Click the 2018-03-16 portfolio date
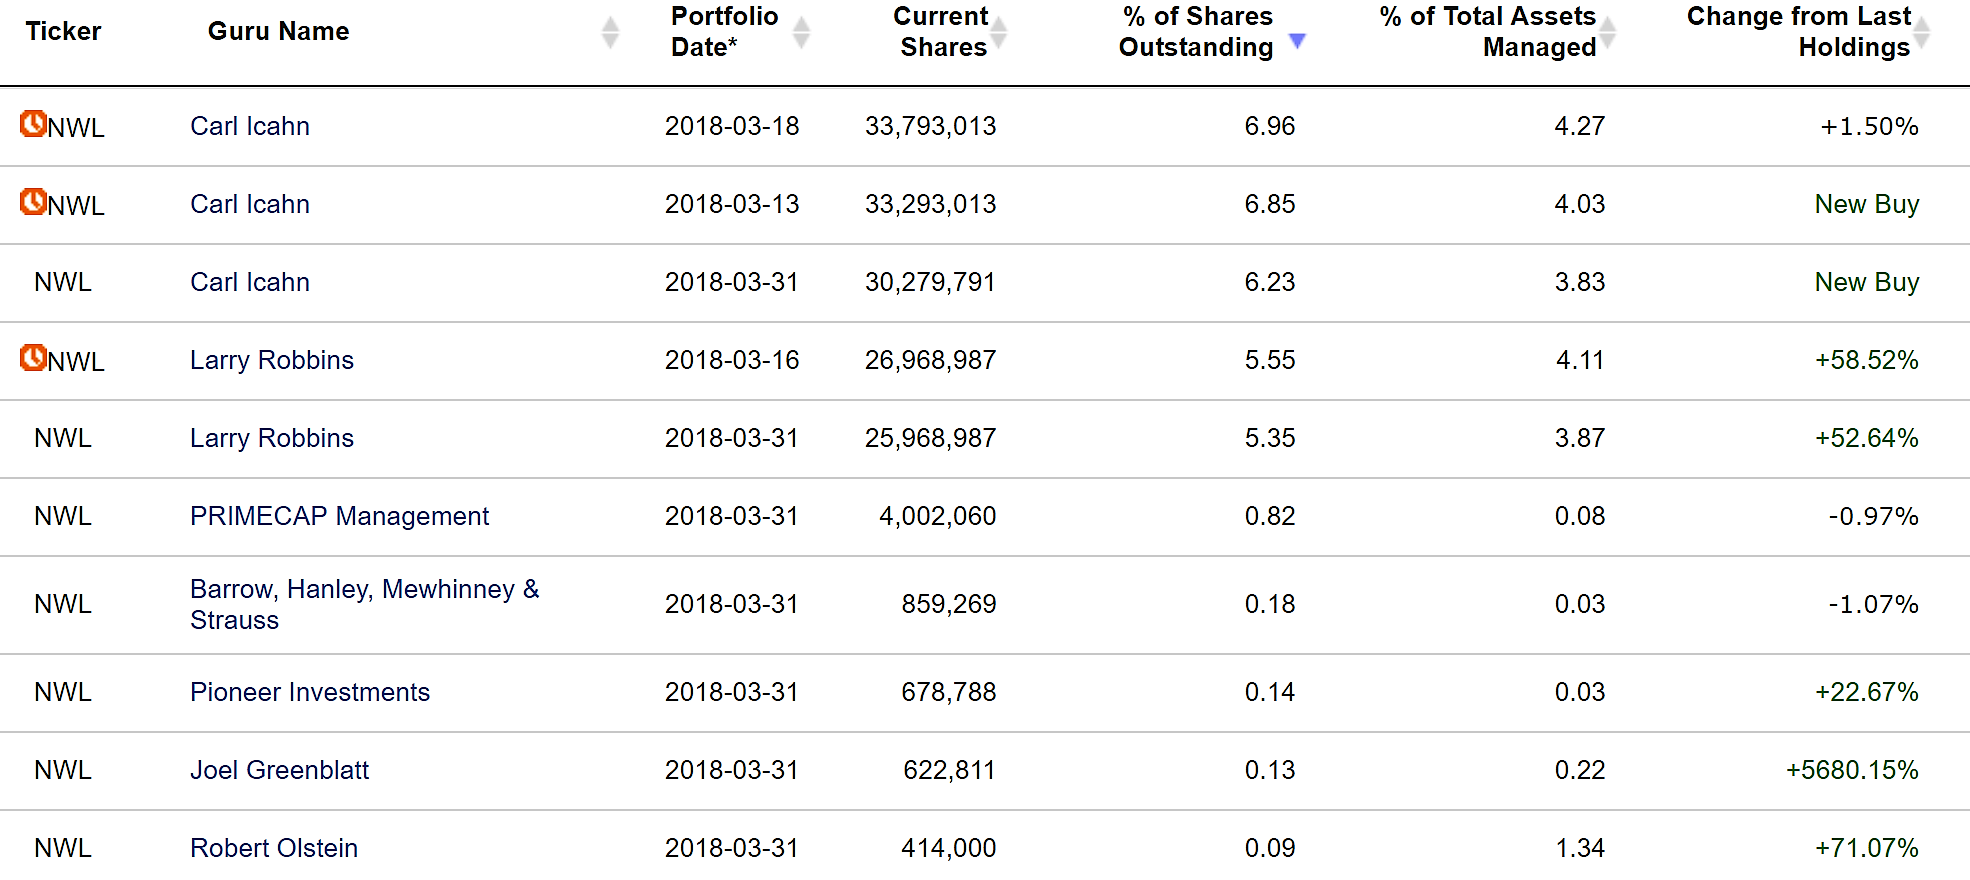Screen dimensions: 1970x880 [732, 360]
